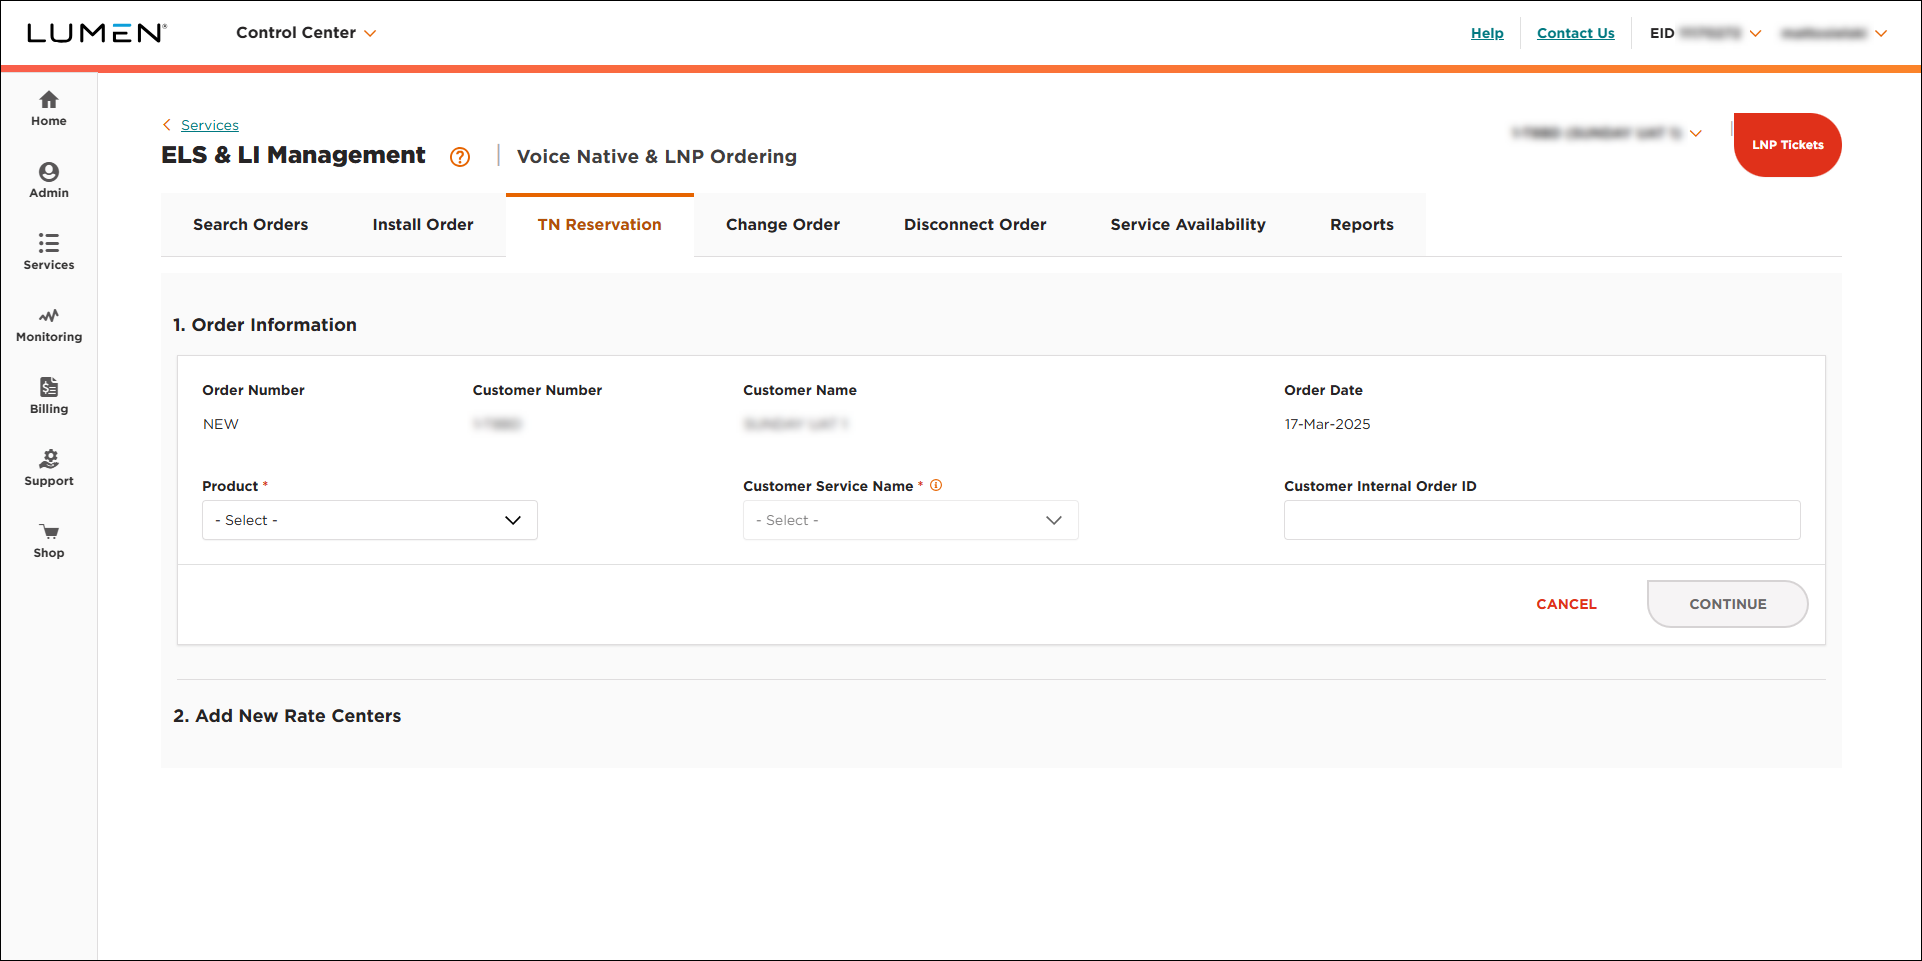The image size is (1922, 961).
Task: Click the Voice Native & LNP Ordering title
Action: tap(656, 157)
